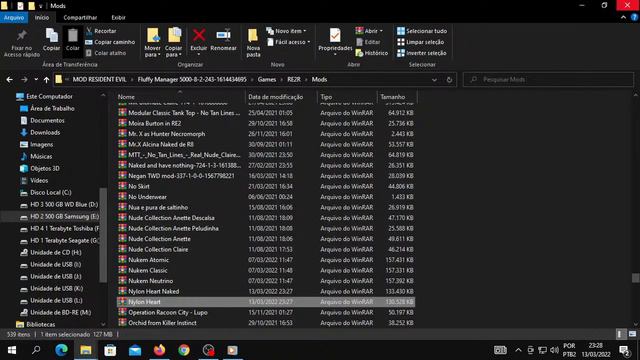Open the Arquivo menu tab

[x=14, y=18]
